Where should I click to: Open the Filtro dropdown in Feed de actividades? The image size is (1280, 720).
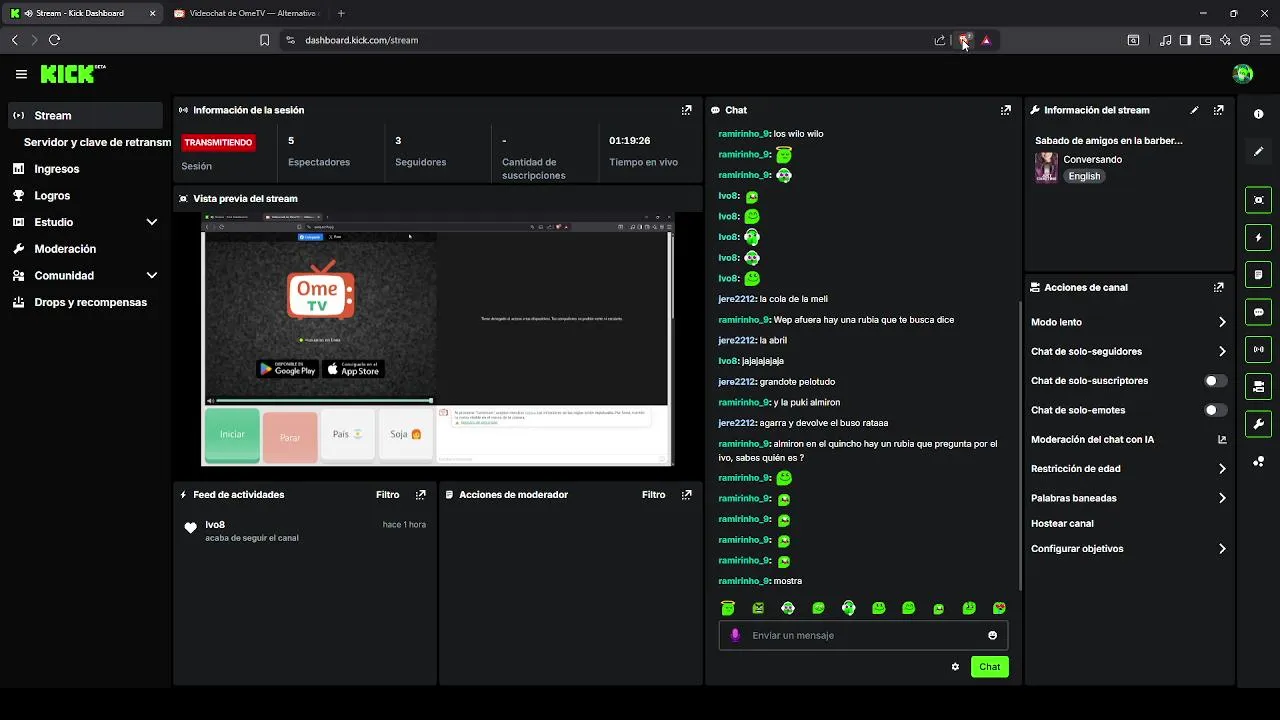(x=387, y=495)
